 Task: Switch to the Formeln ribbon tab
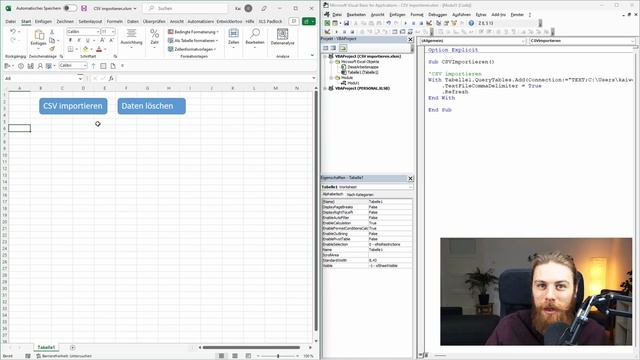coord(115,21)
